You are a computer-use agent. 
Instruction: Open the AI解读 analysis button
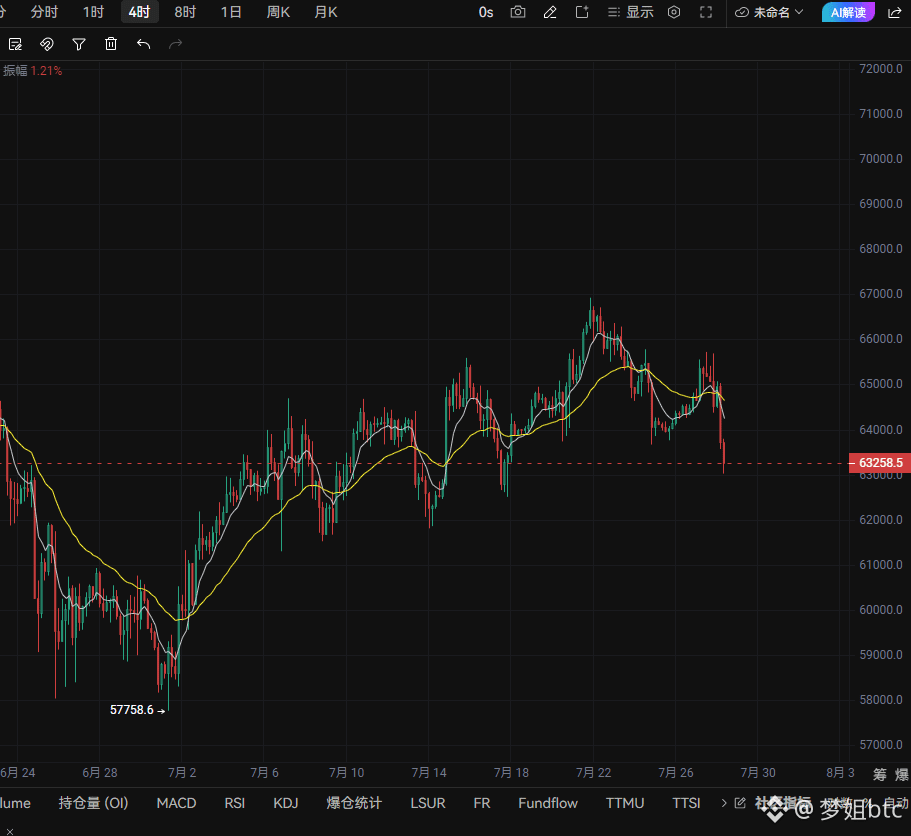(x=848, y=12)
